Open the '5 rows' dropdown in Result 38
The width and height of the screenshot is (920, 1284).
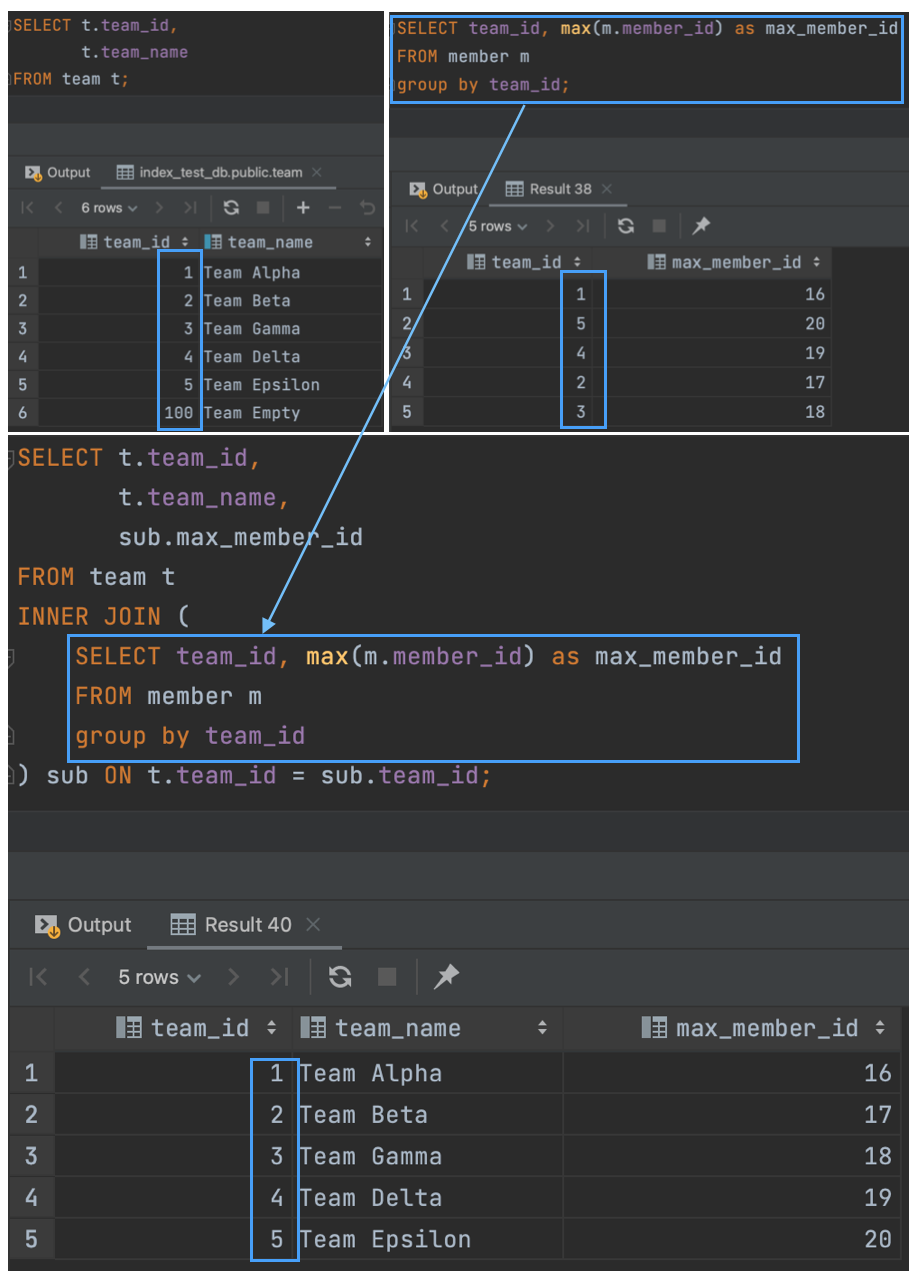click(x=497, y=226)
